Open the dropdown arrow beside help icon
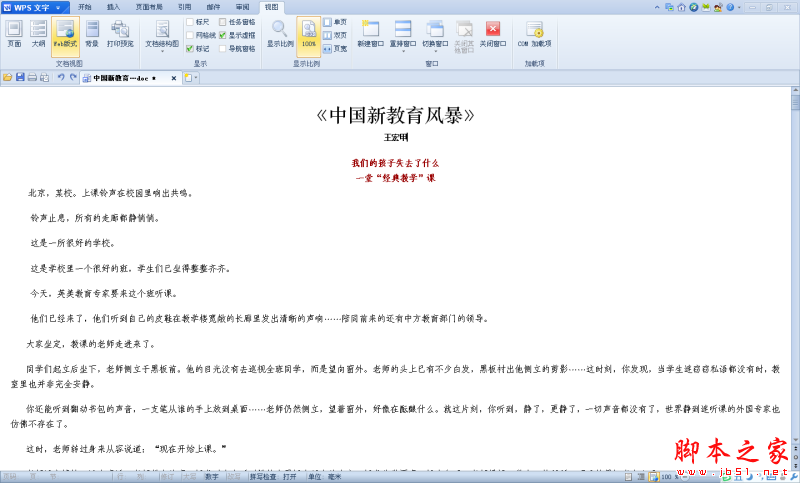The height and width of the screenshot is (483, 800). (x=739, y=8)
